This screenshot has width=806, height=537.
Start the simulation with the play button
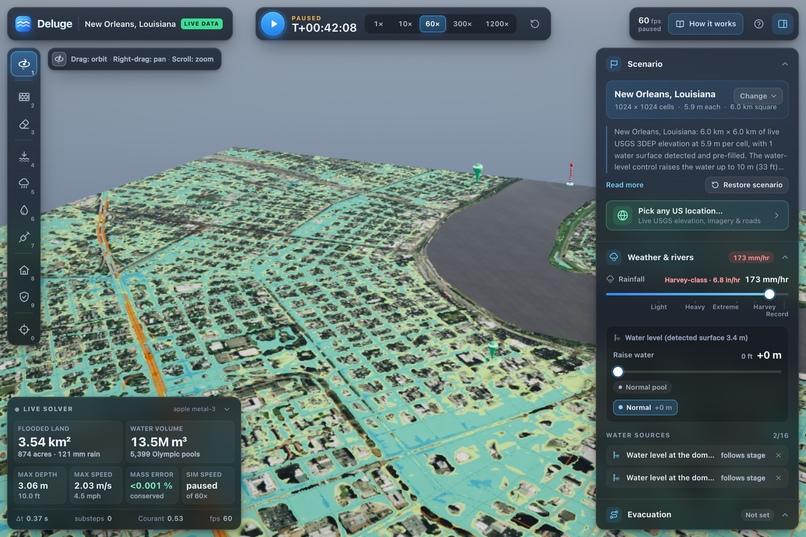[x=273, y=24]
